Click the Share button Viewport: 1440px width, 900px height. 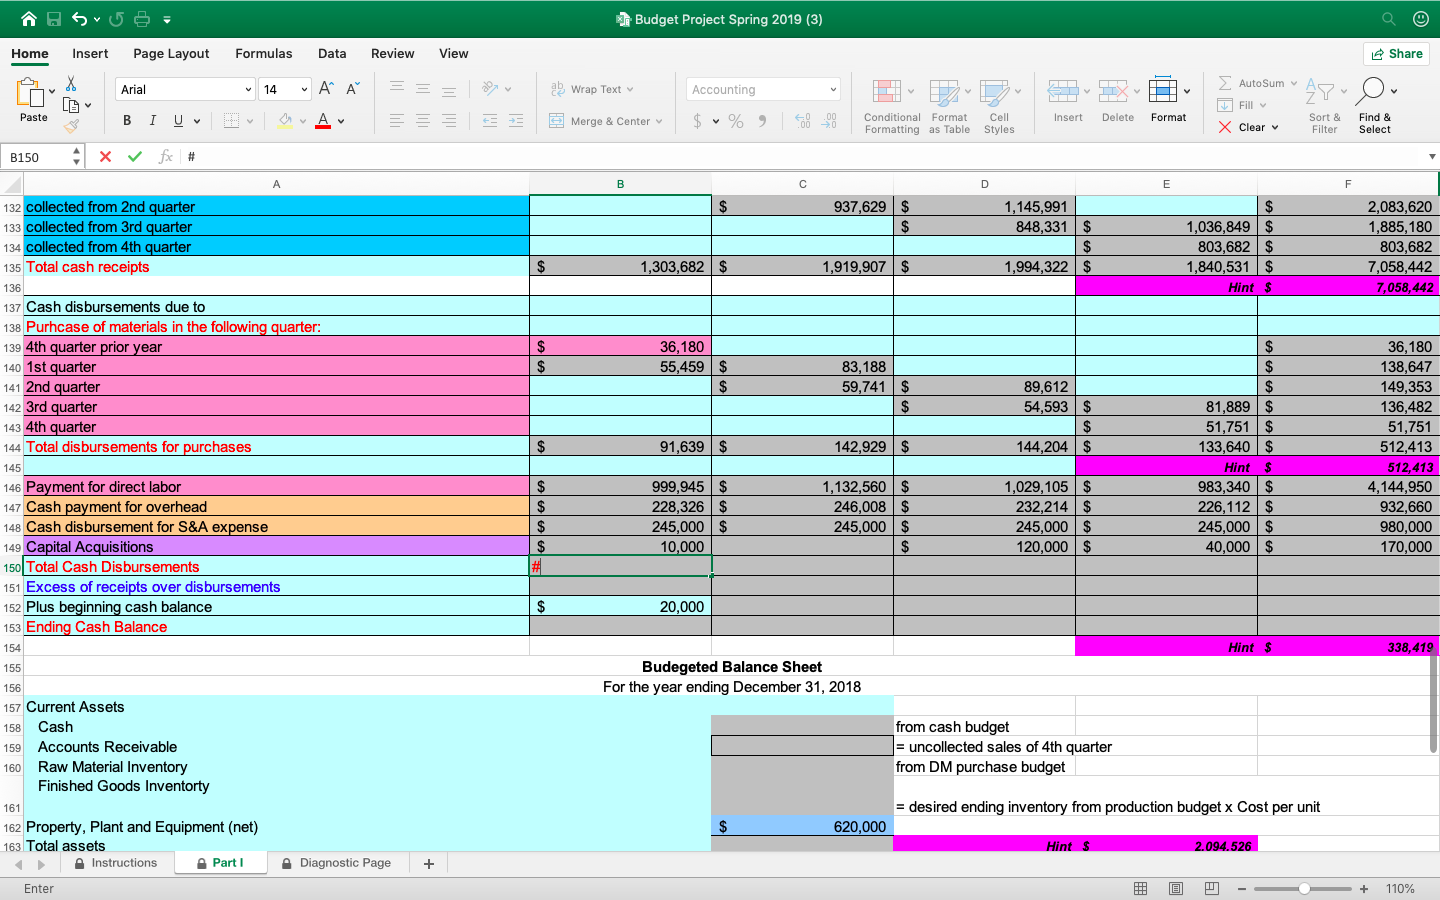point(1396,54)
